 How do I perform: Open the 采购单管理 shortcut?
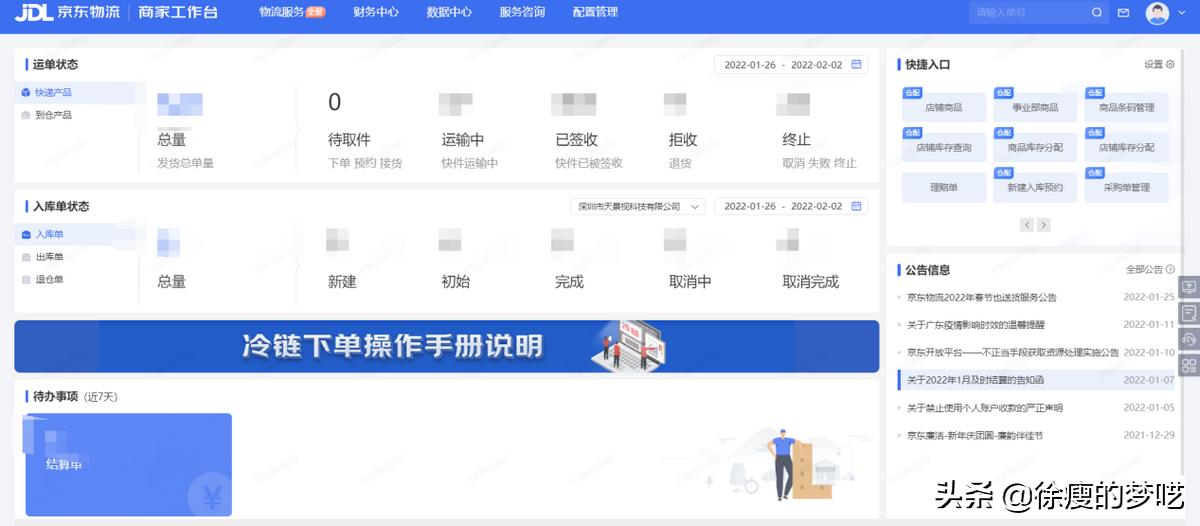pyautogui.click(x=1126, y=187)
